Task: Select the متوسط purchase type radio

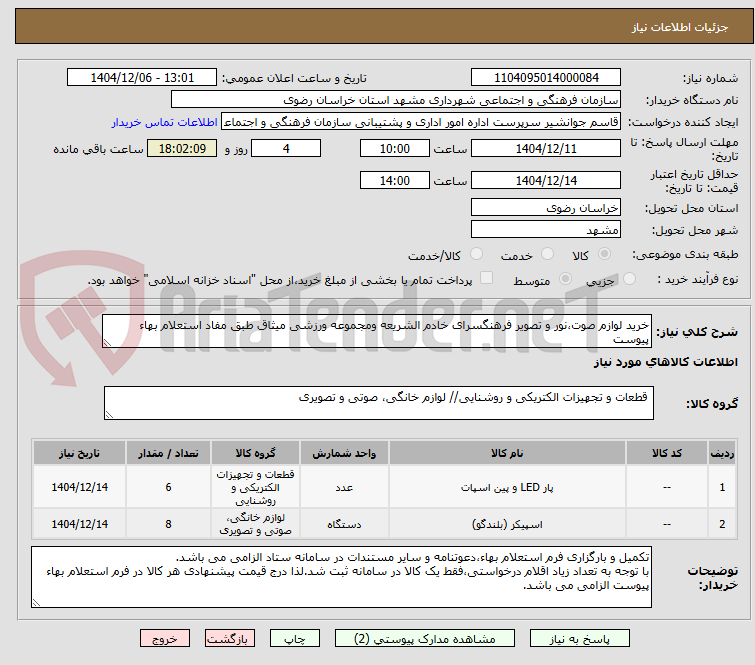Action: coord(565,278)
